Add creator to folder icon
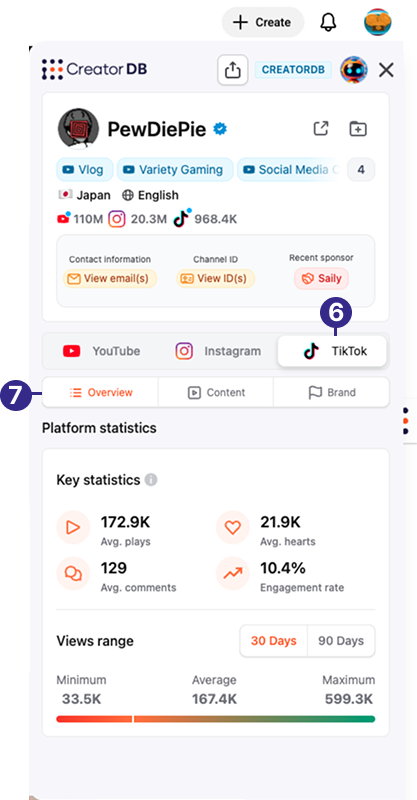417x800 pixels. (x=358, y=129)
